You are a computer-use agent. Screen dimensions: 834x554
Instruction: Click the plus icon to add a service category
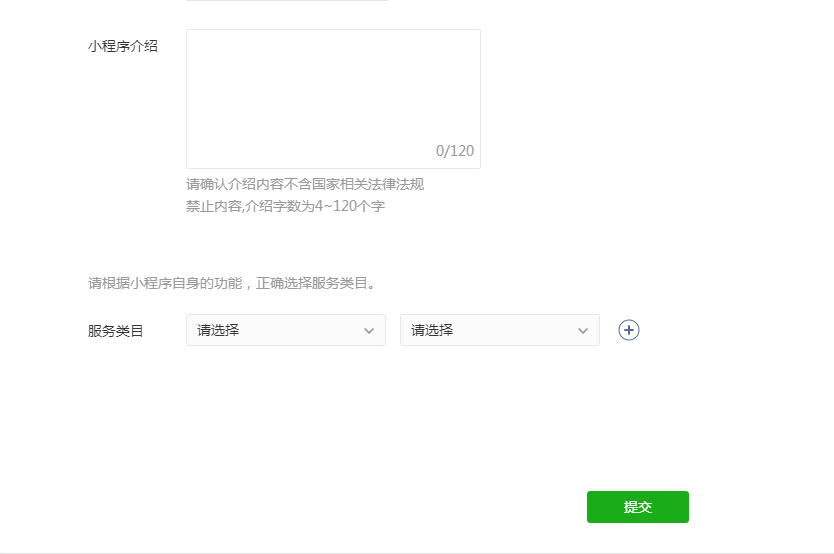click(629, 330)
